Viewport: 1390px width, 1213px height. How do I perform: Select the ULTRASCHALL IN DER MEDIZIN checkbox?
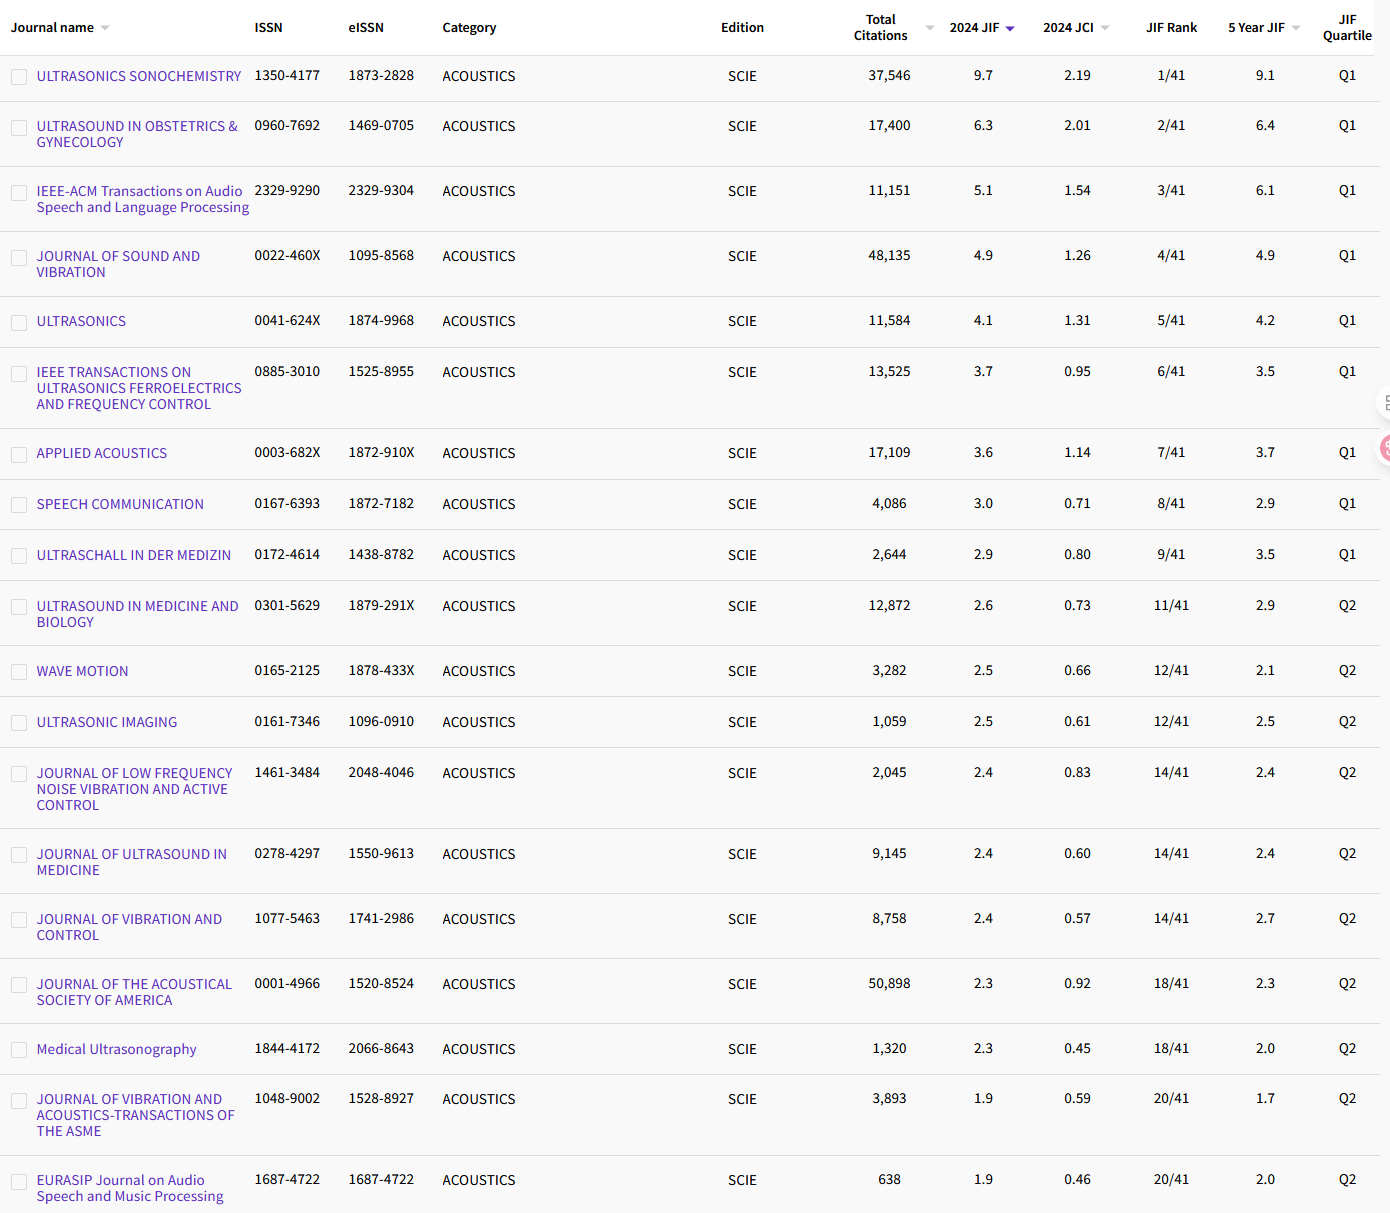19,557
